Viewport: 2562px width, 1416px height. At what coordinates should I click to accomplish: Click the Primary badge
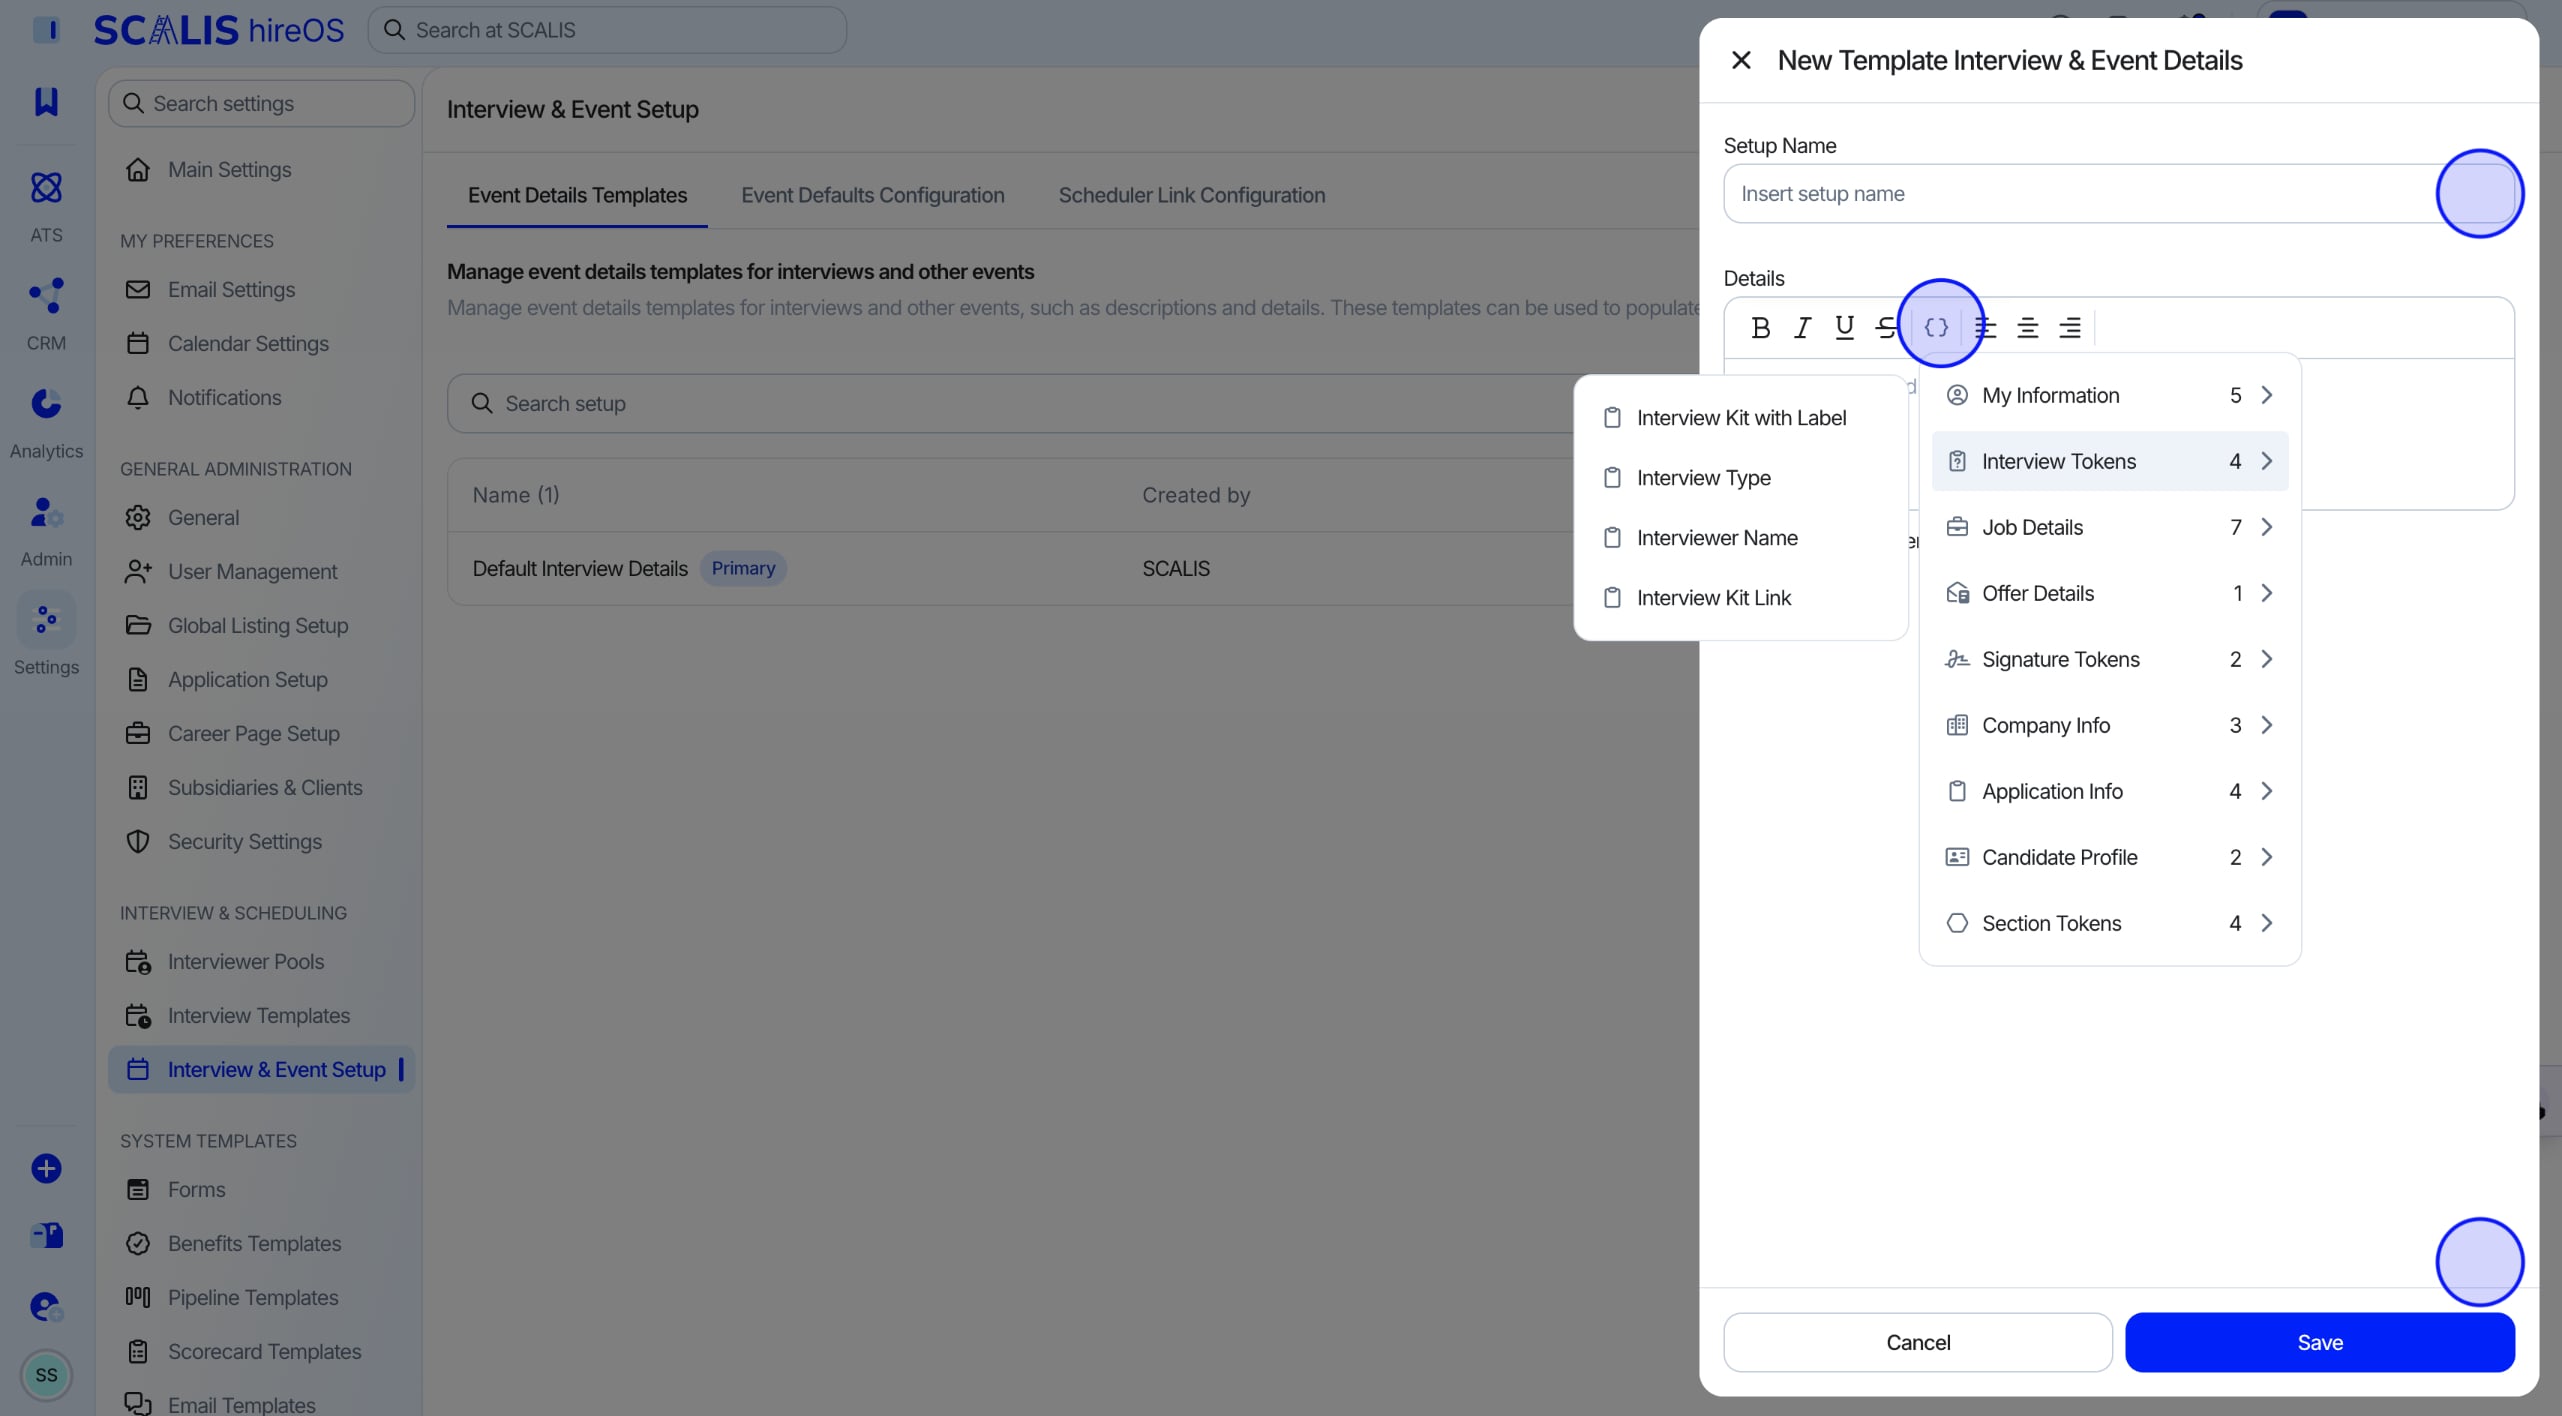743,568
